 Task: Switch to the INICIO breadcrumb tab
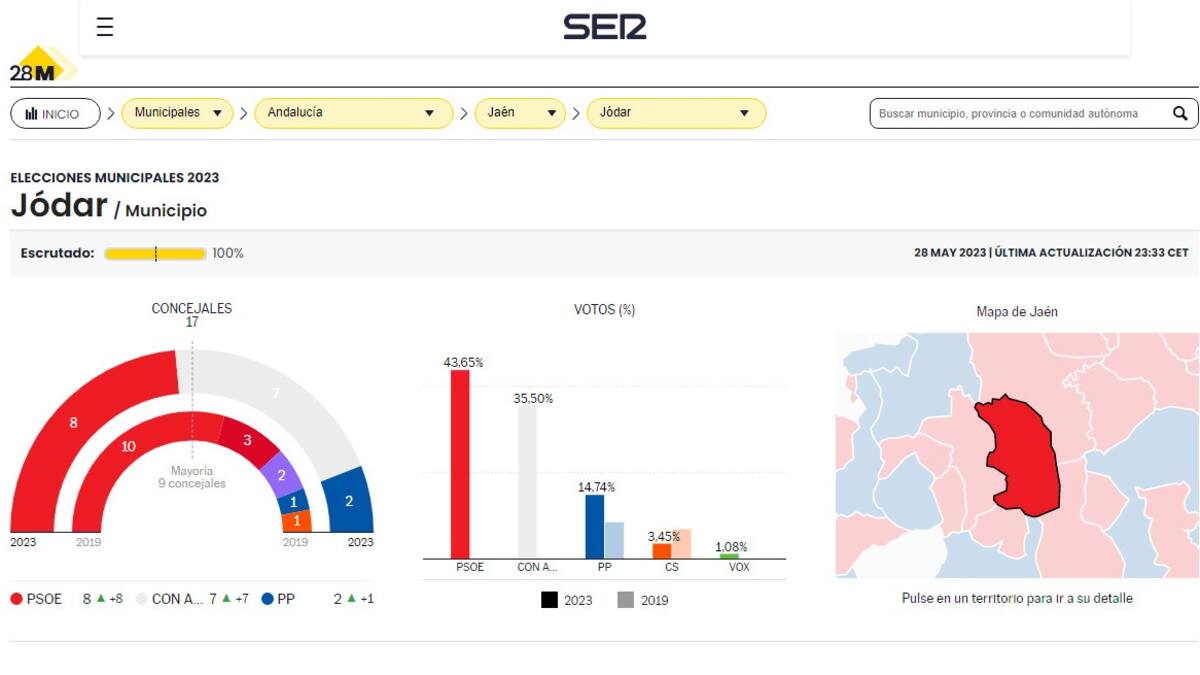[55, 113]
